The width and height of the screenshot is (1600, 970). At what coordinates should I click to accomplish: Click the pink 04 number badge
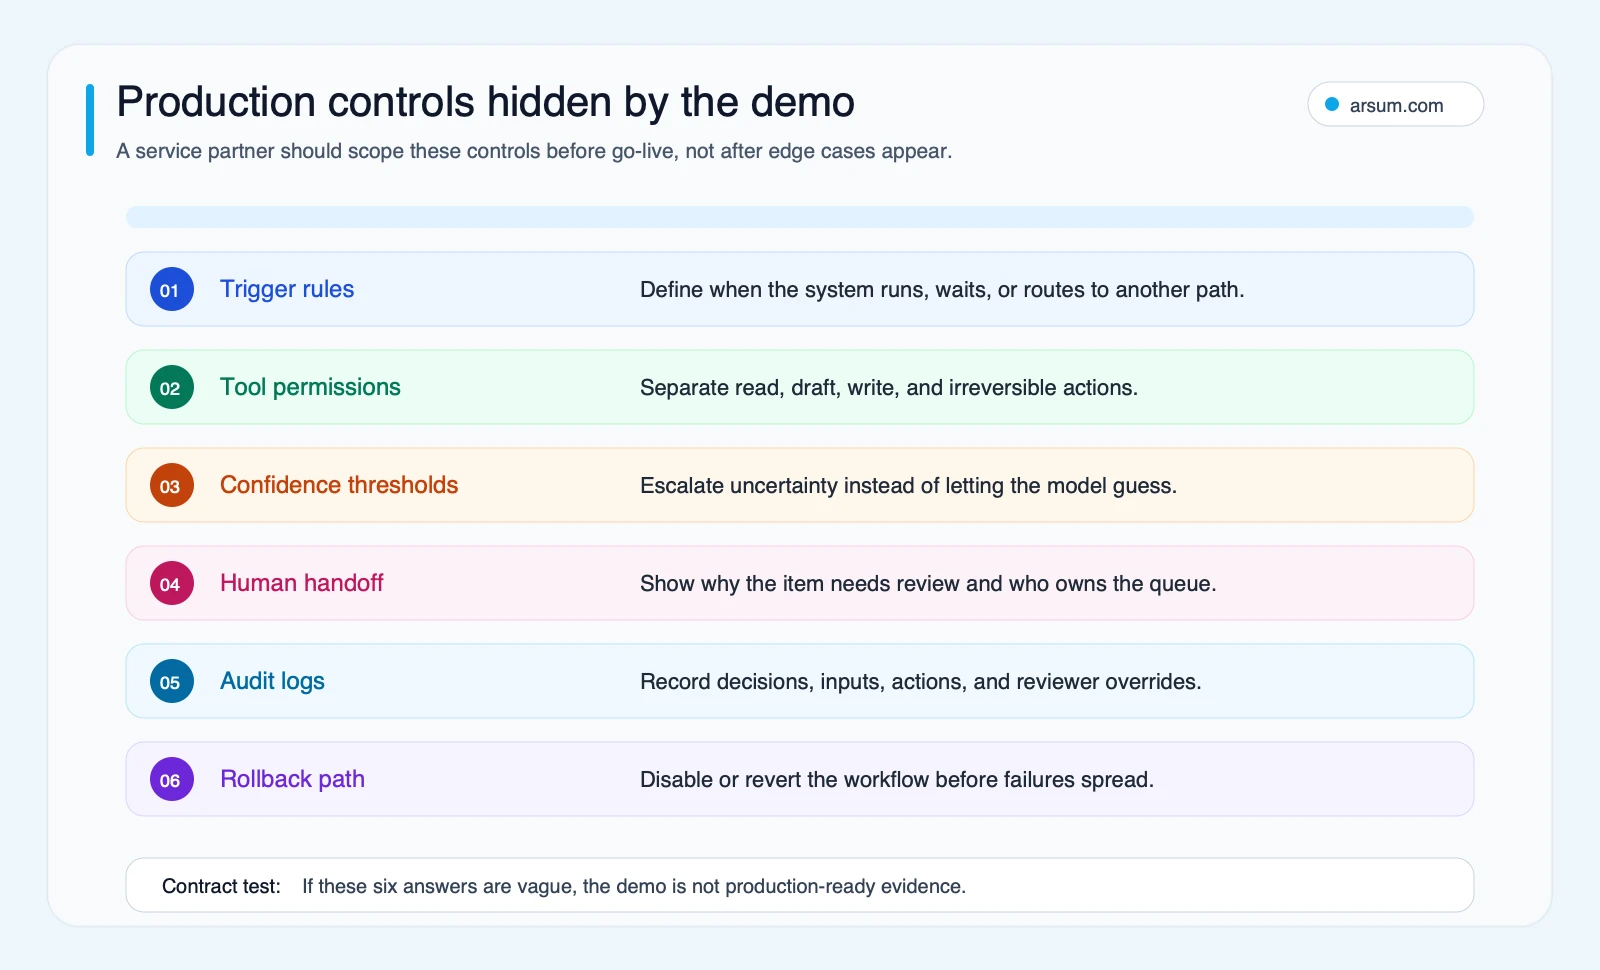click(x=171, y=584)
